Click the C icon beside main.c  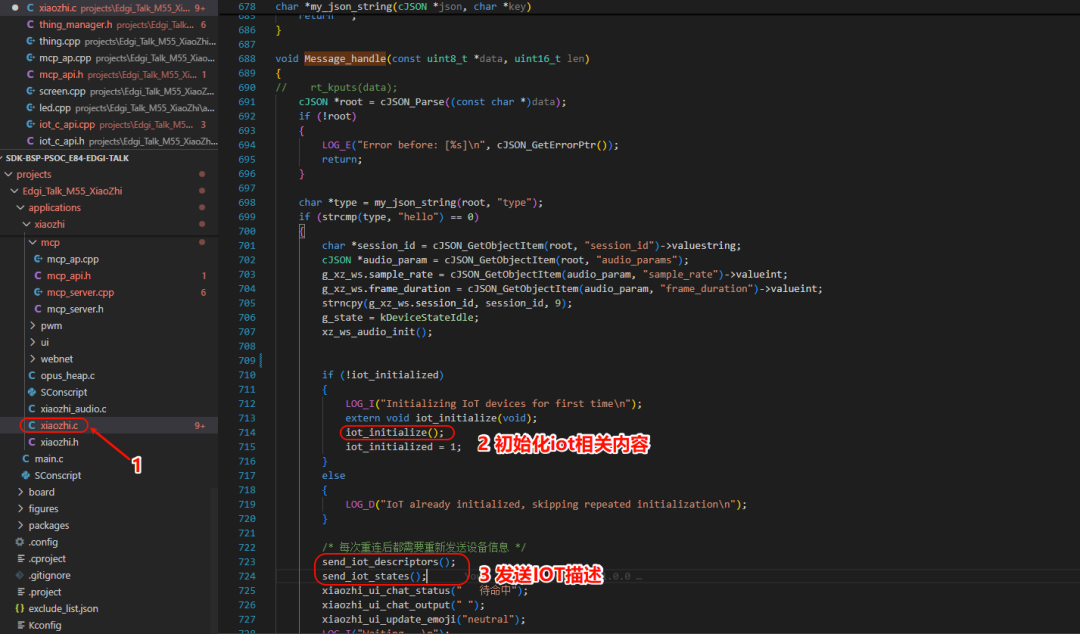25,458
